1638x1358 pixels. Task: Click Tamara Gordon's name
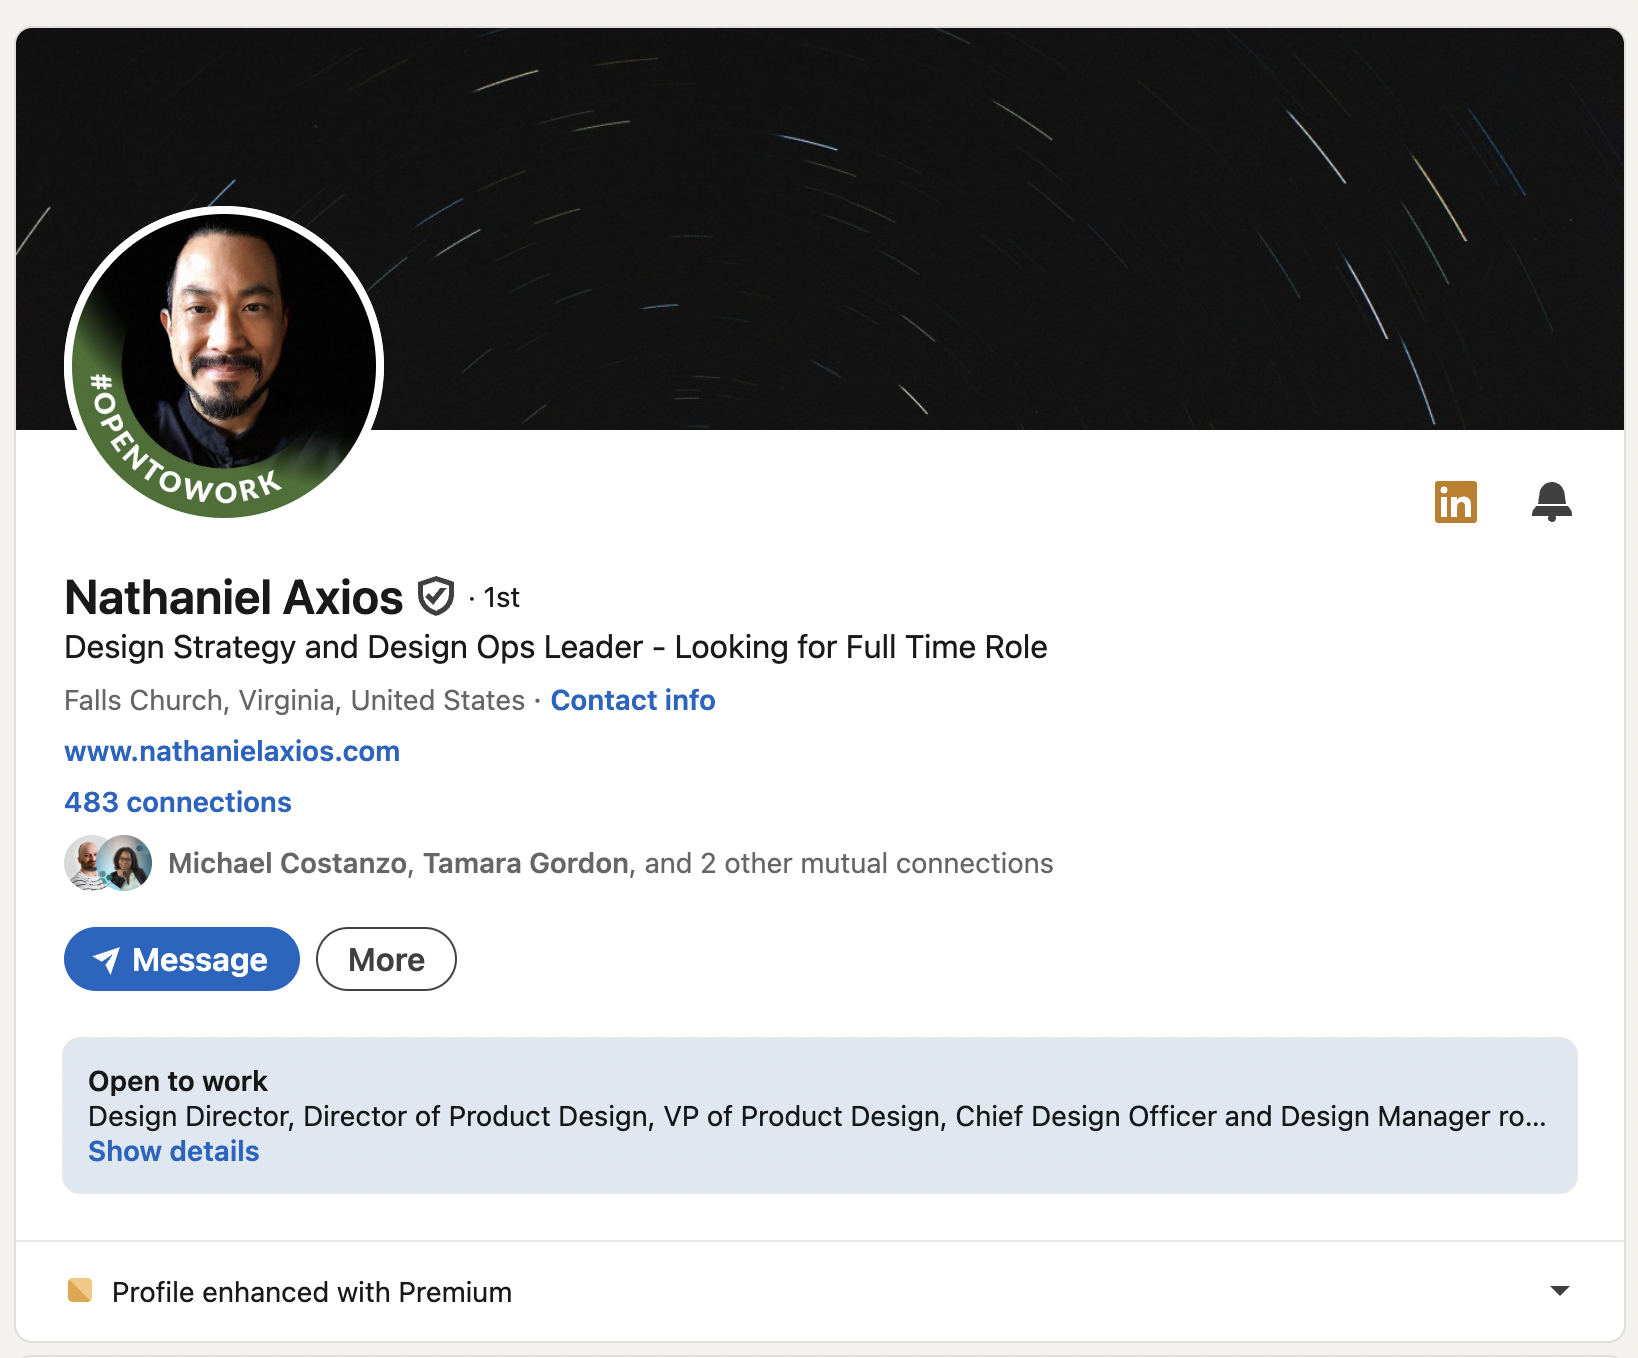524,863
